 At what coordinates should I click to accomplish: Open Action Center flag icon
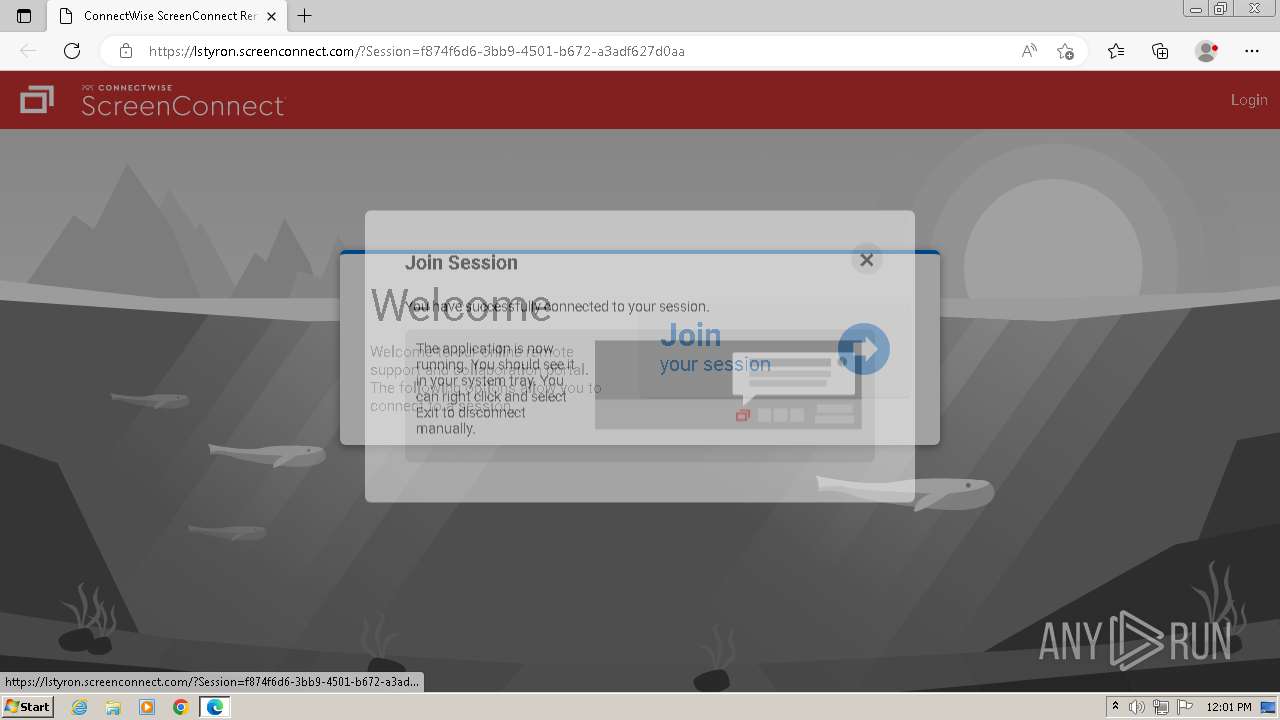pyautogui.click(x=1185, y=707)
